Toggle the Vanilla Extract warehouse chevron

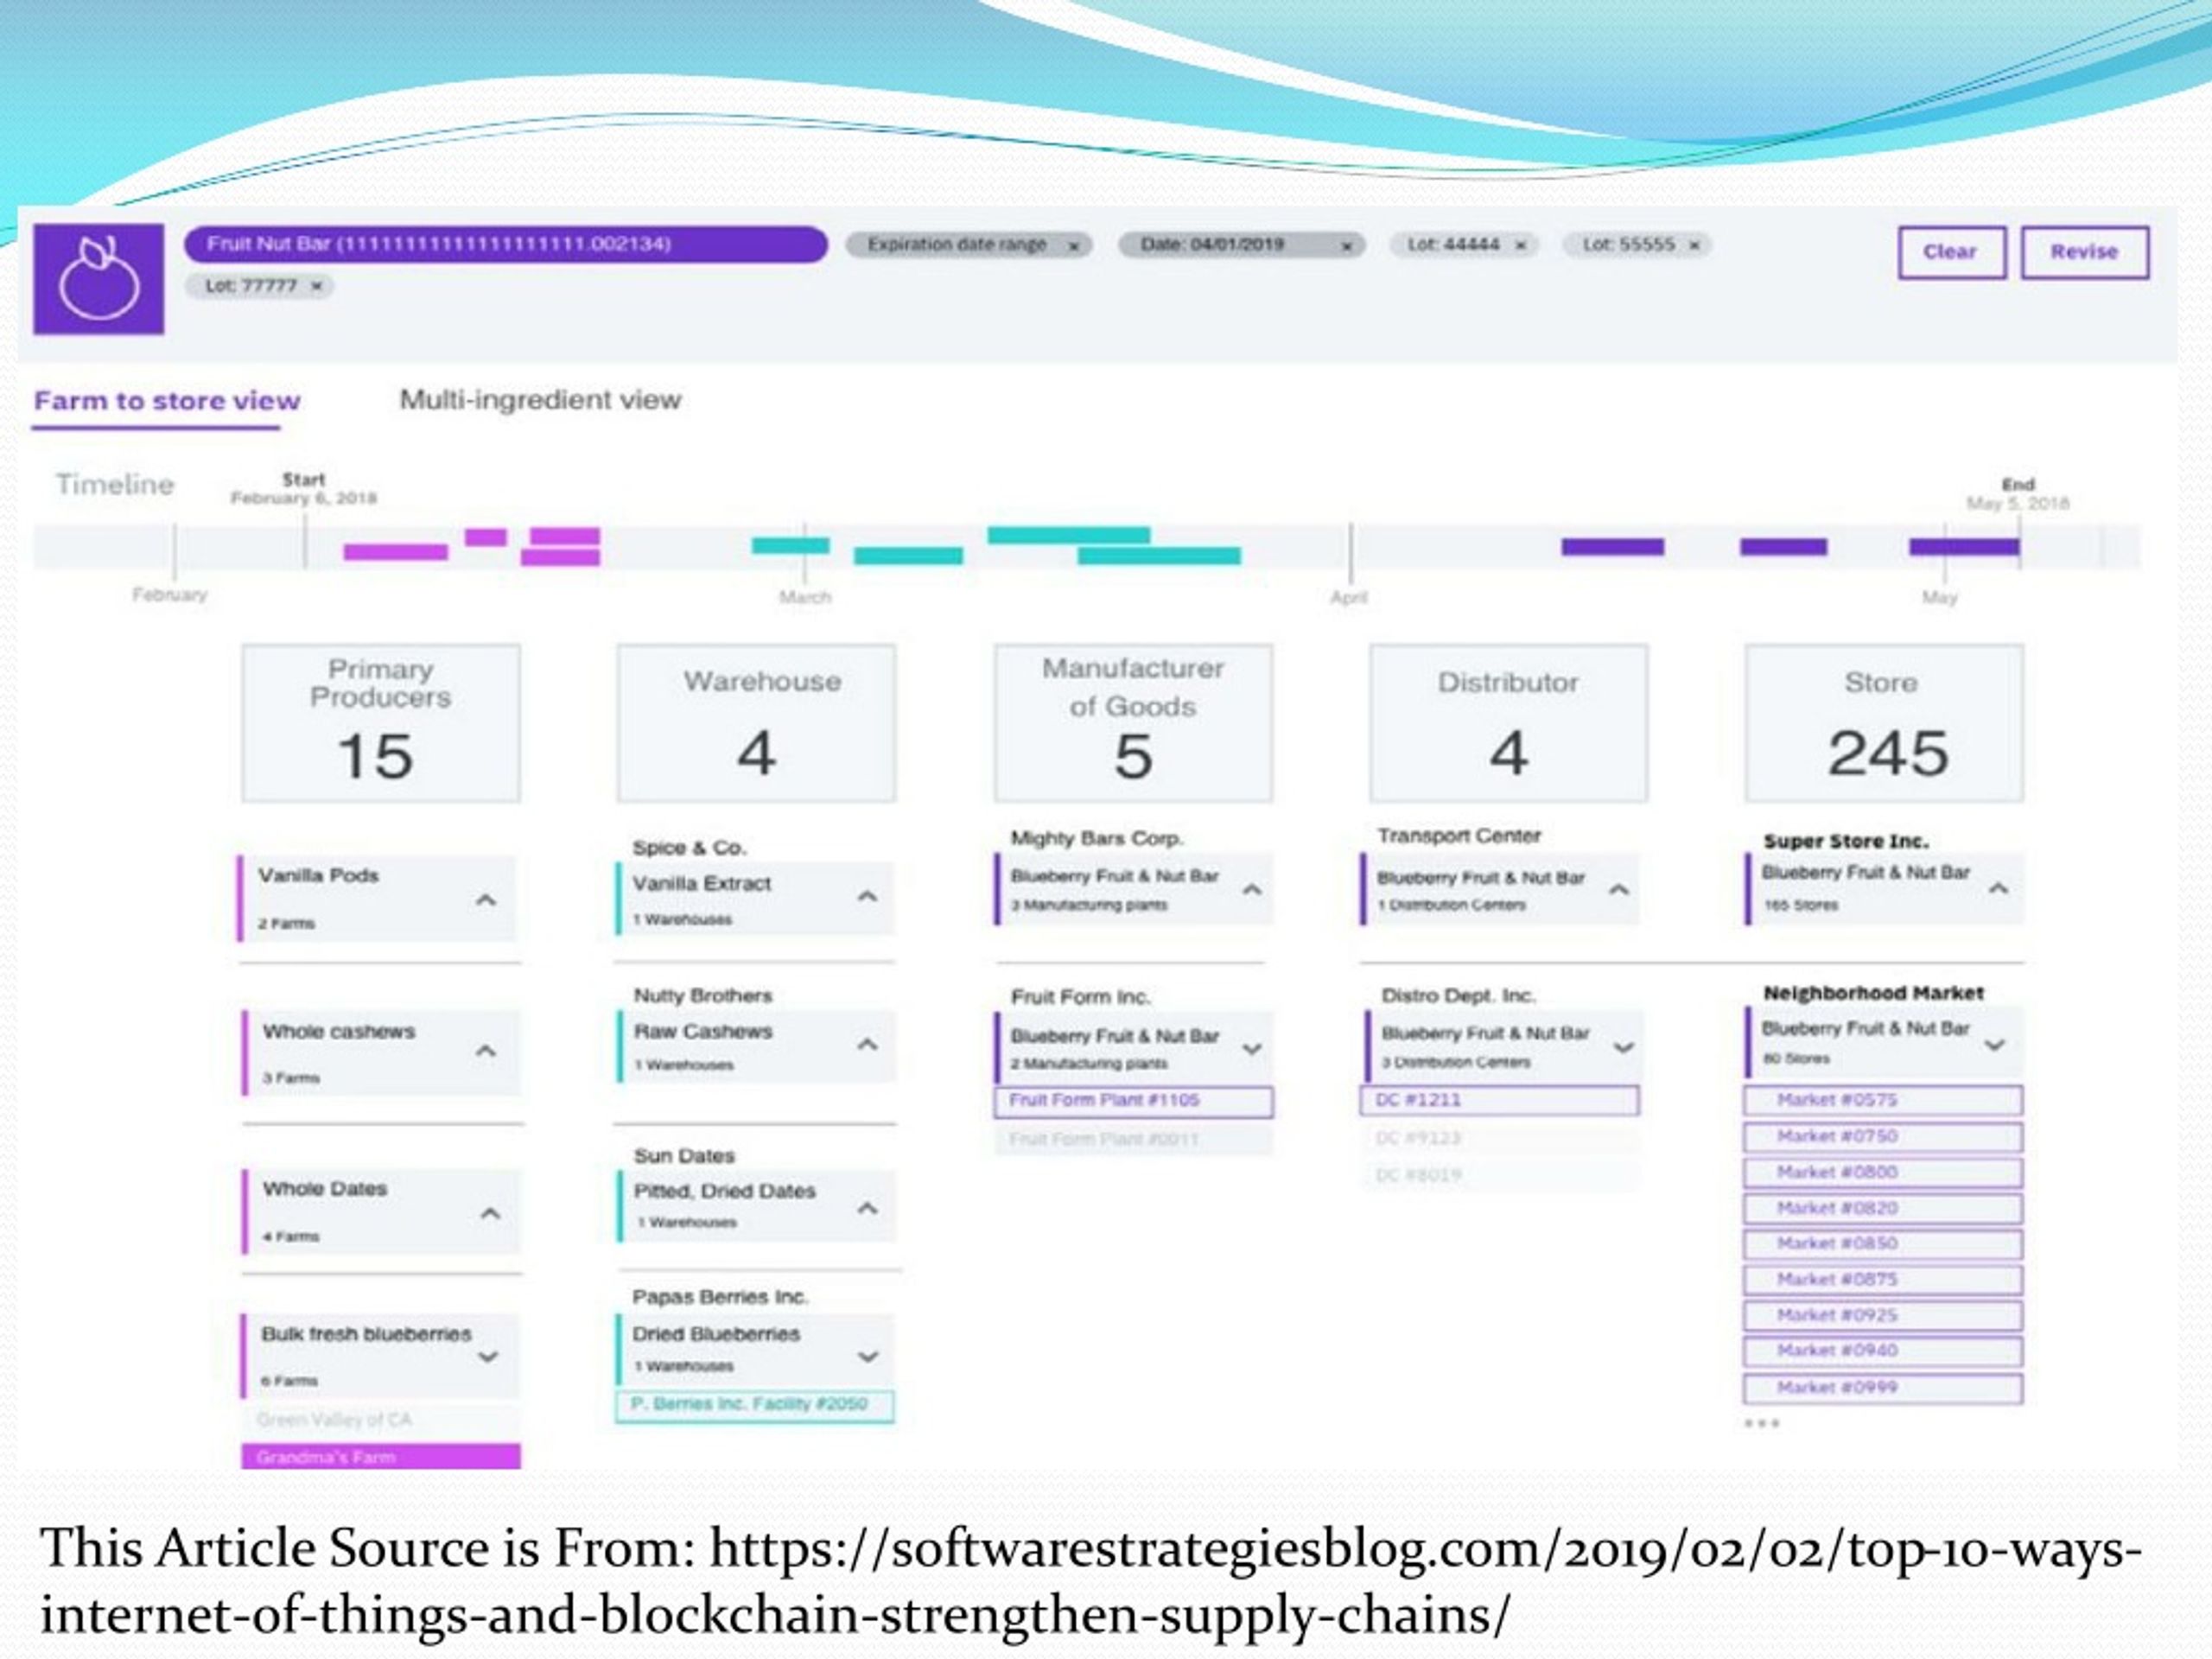point(867,897)
